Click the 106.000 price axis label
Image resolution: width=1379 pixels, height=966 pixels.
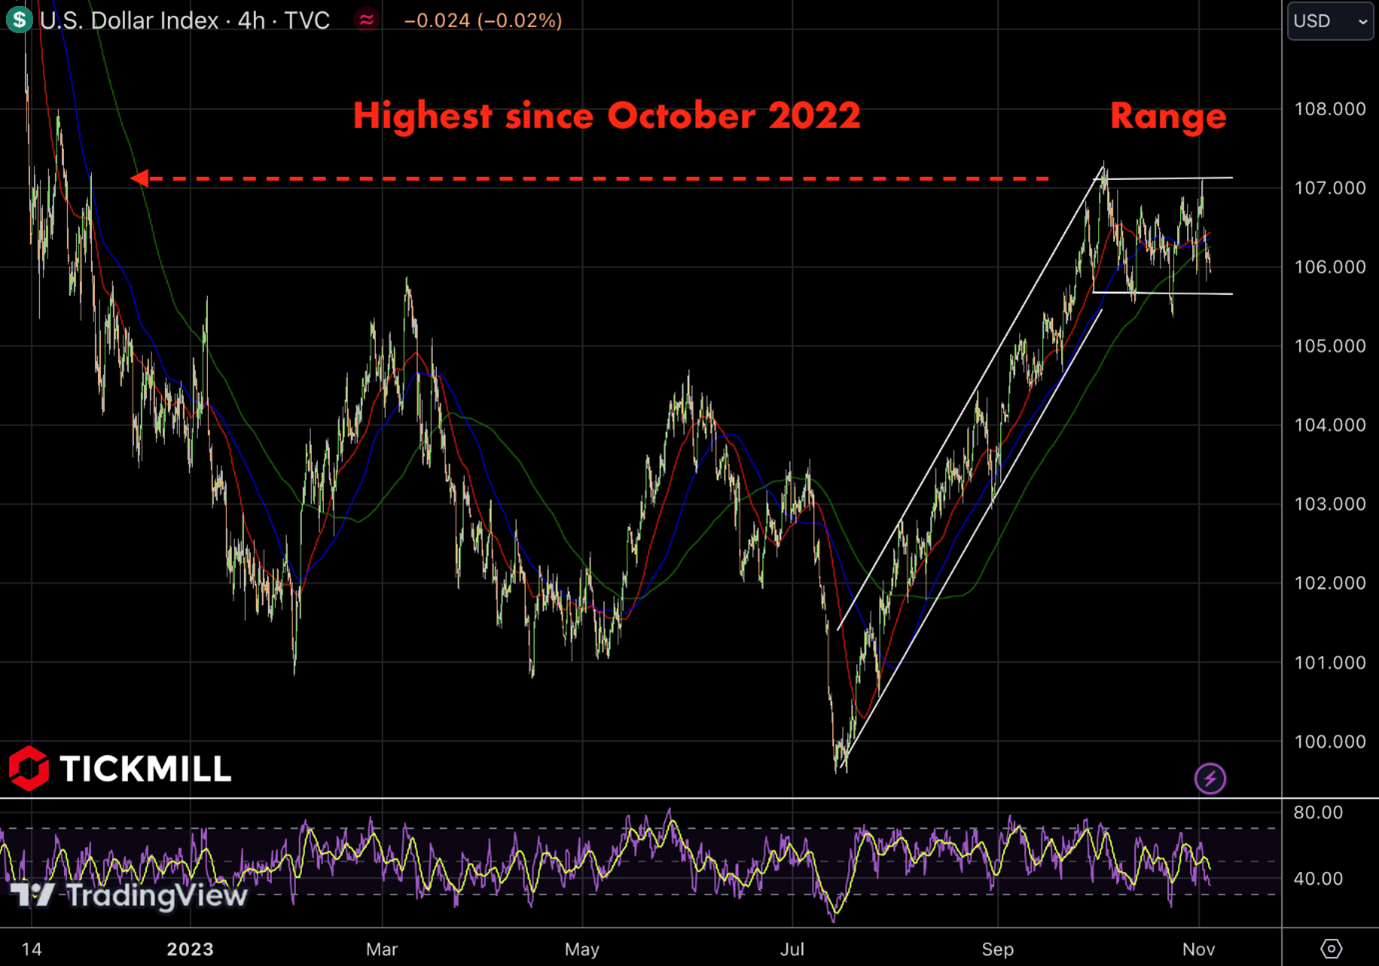[1329, 267]
